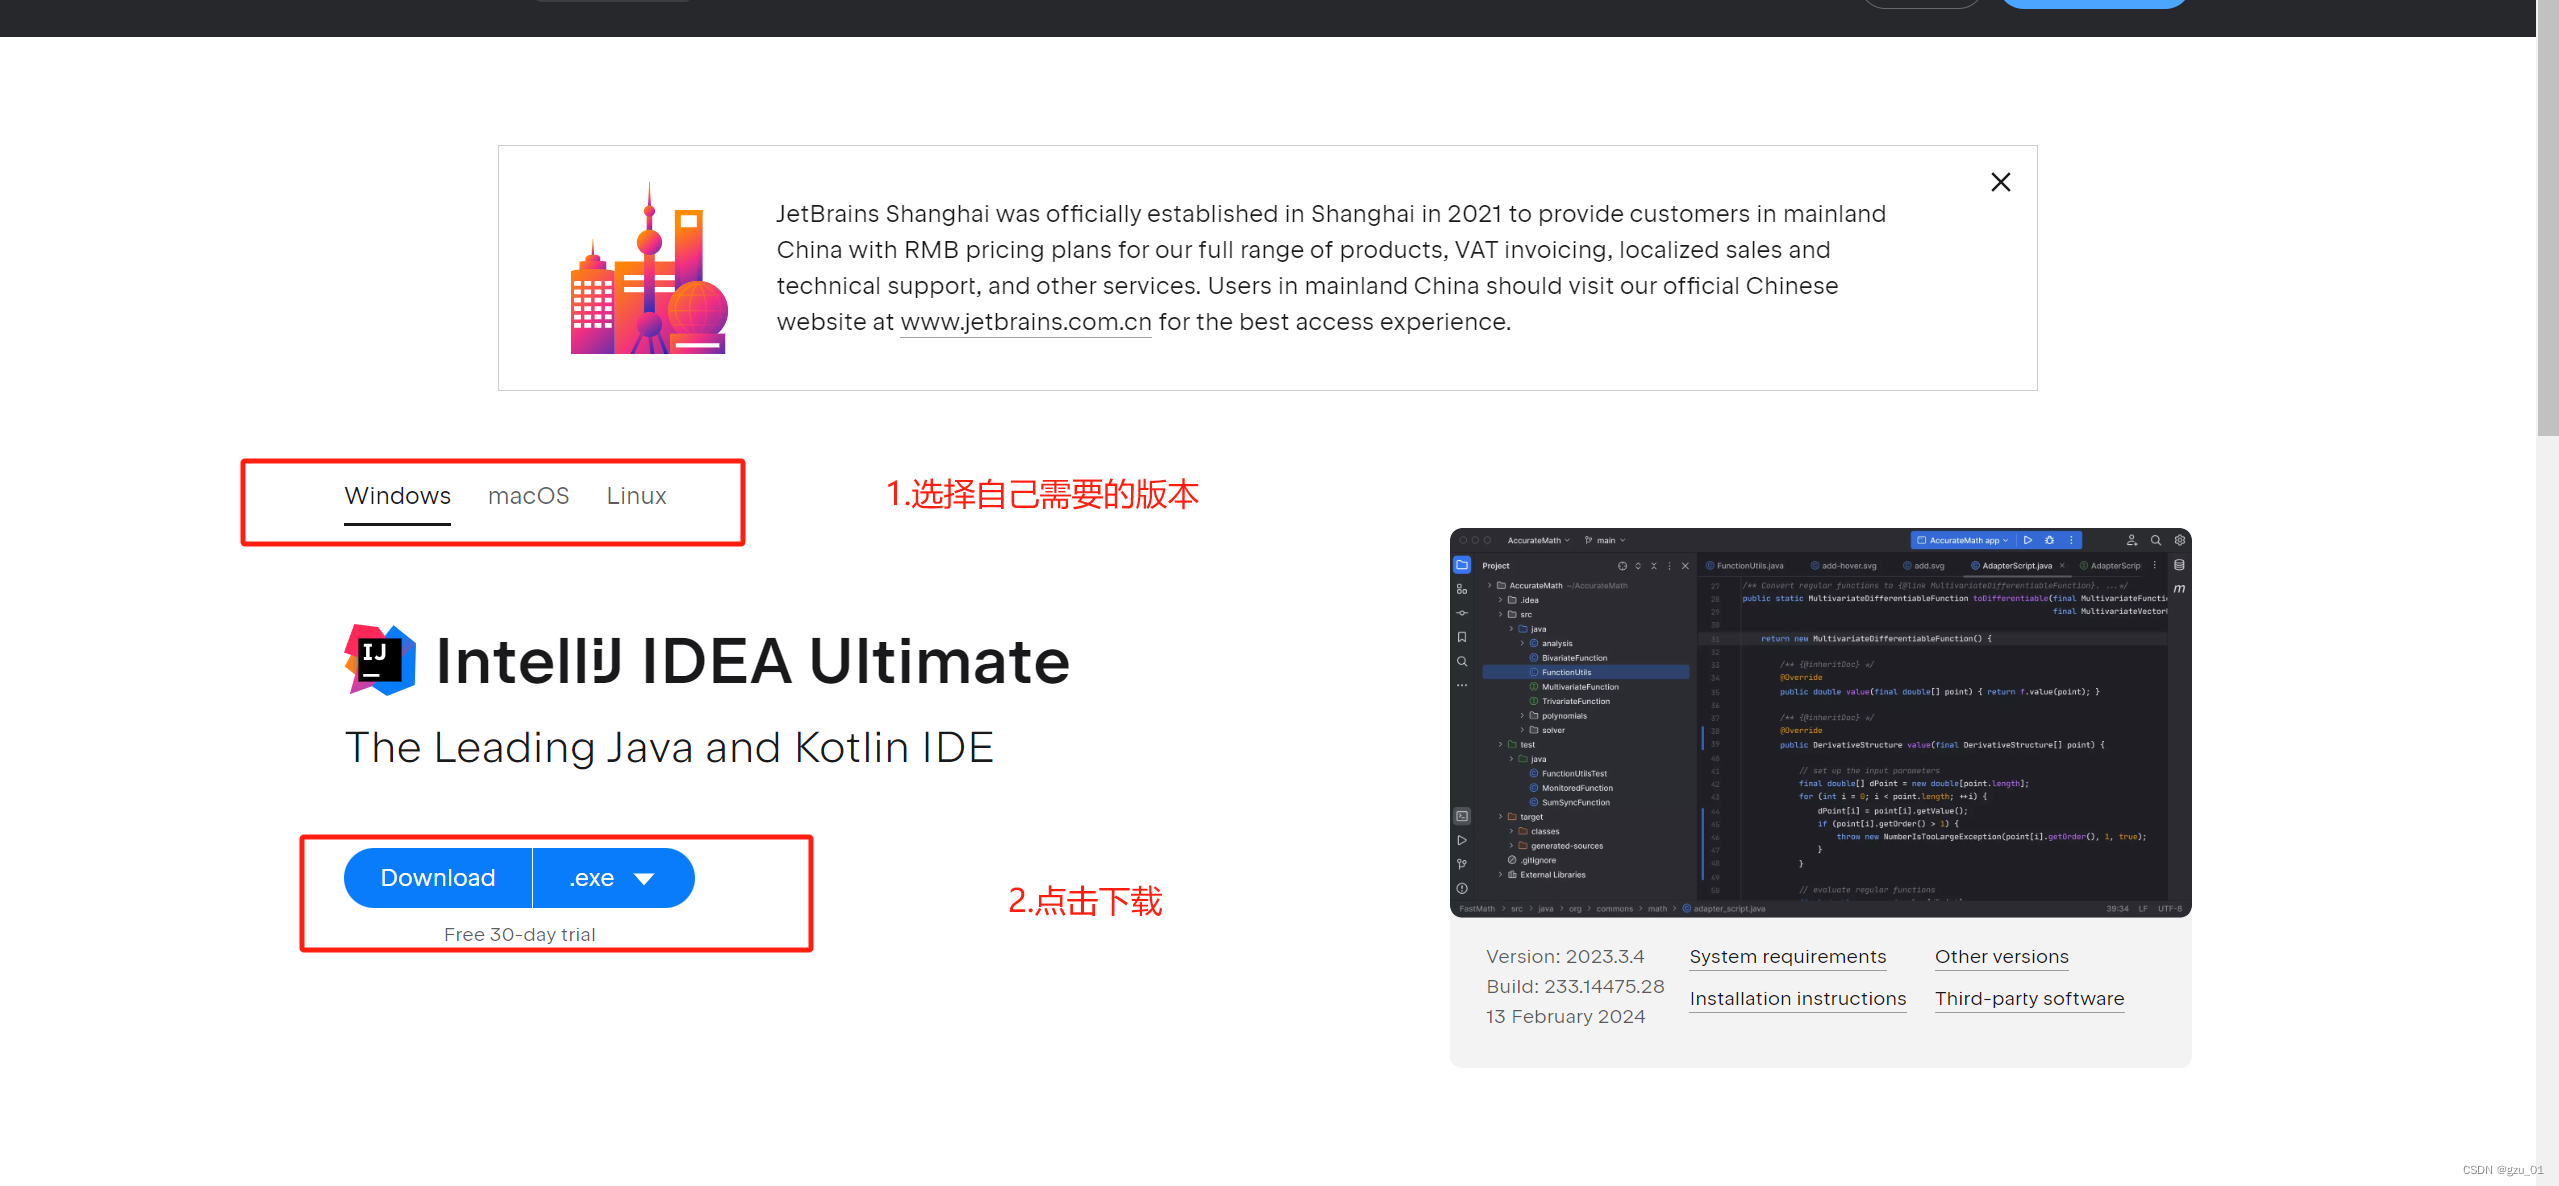Switch to the macOS tab
Screen dimensions: 2559x1186
point(528,496)
